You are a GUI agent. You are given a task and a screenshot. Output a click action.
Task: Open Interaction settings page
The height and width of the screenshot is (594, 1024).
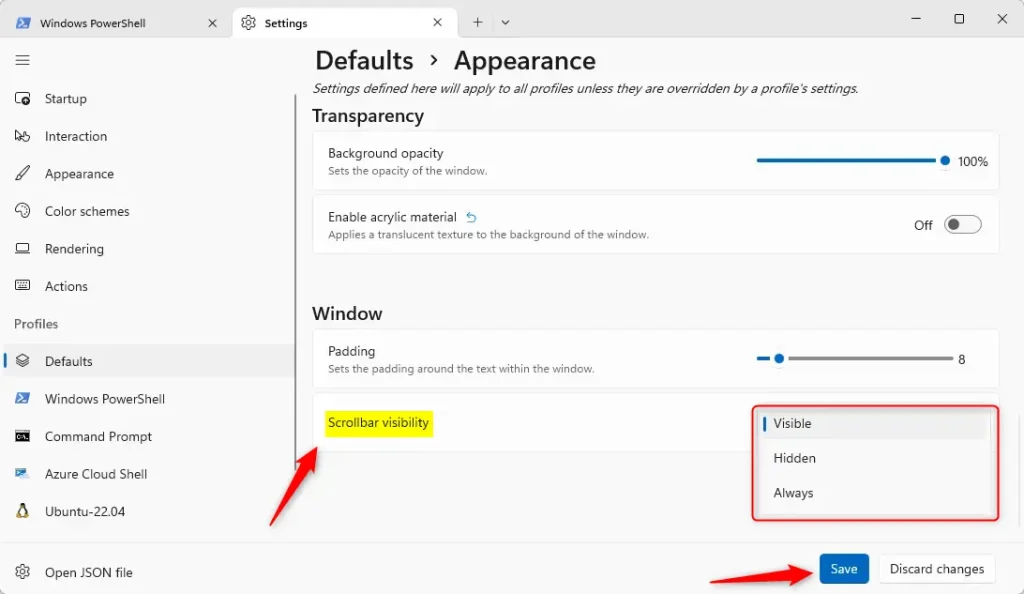coord(149,136)
